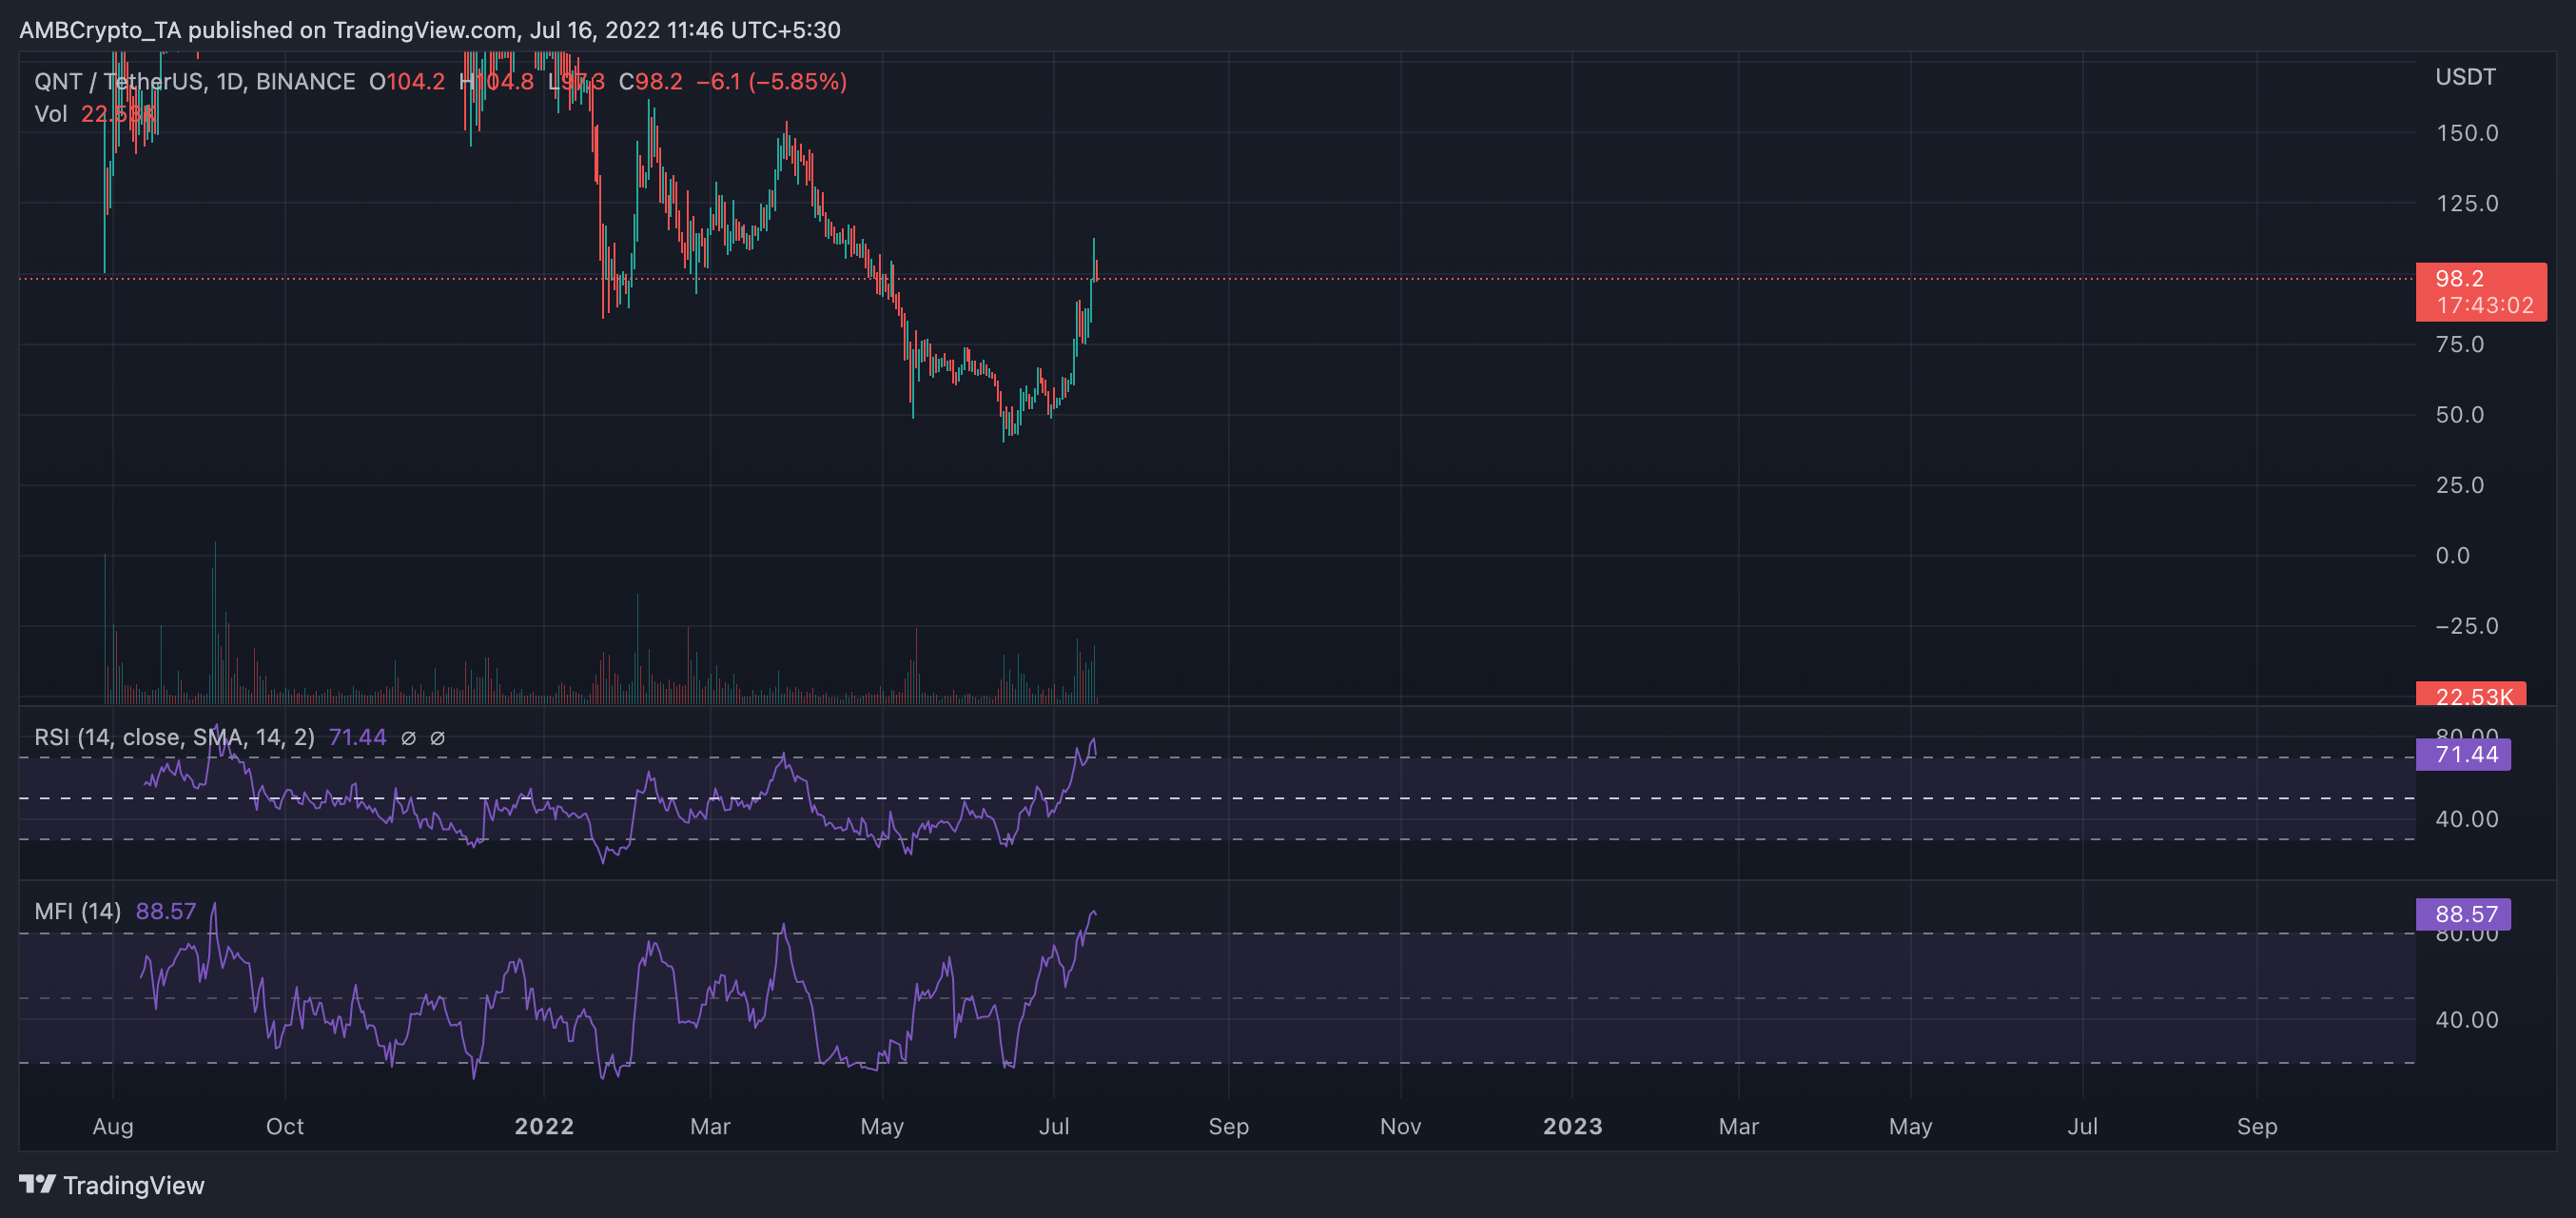The width and height of the screenshot is (2576, 1218).
Task: Click the red 98.2 current price tag
Action: tap(2479, 291)
